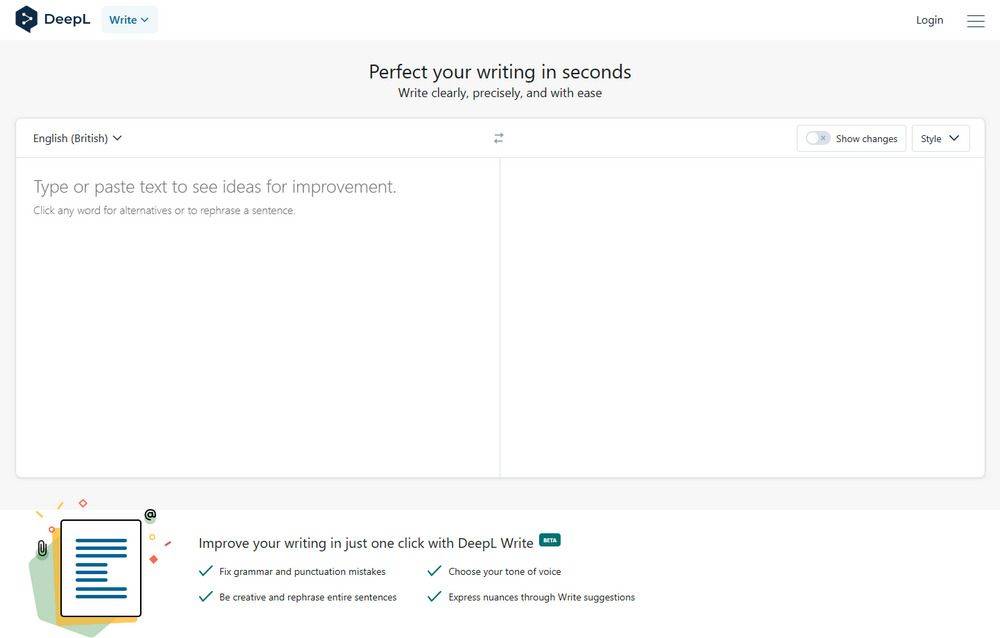This screenshot has width=1000, height=638.
Task: Click checkmark beside Be creative and rephrase
Action: coord(206,597)
